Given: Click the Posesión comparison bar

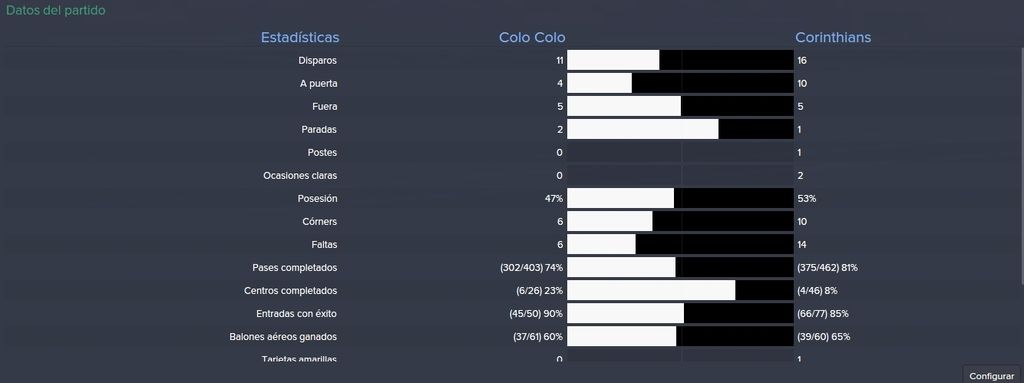Looking at the screenshot, I should pyautogui.click(x=680, y=198).
